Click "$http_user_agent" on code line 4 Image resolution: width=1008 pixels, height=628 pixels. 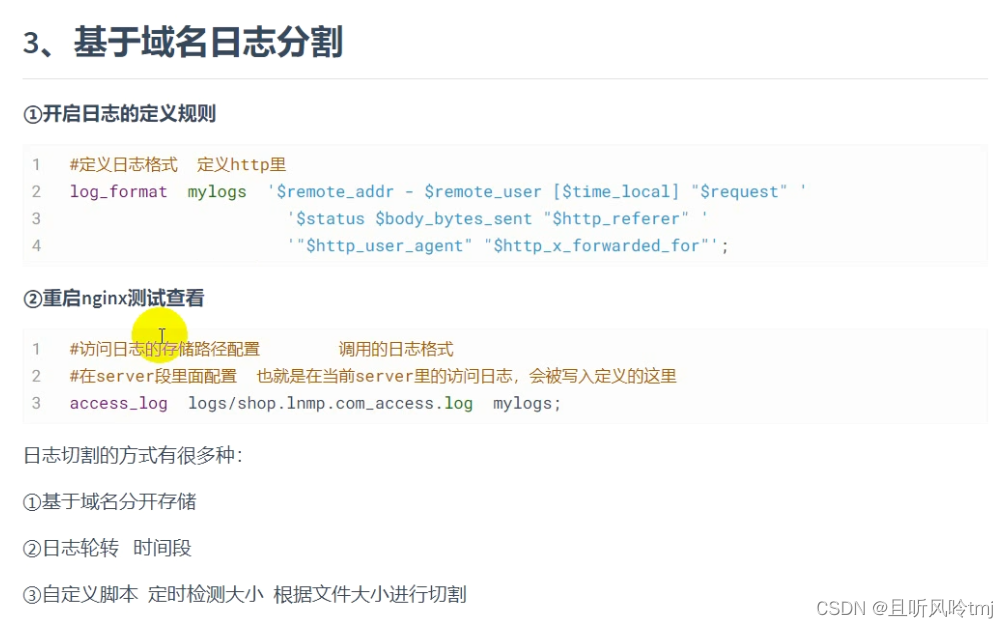point(385,245)
